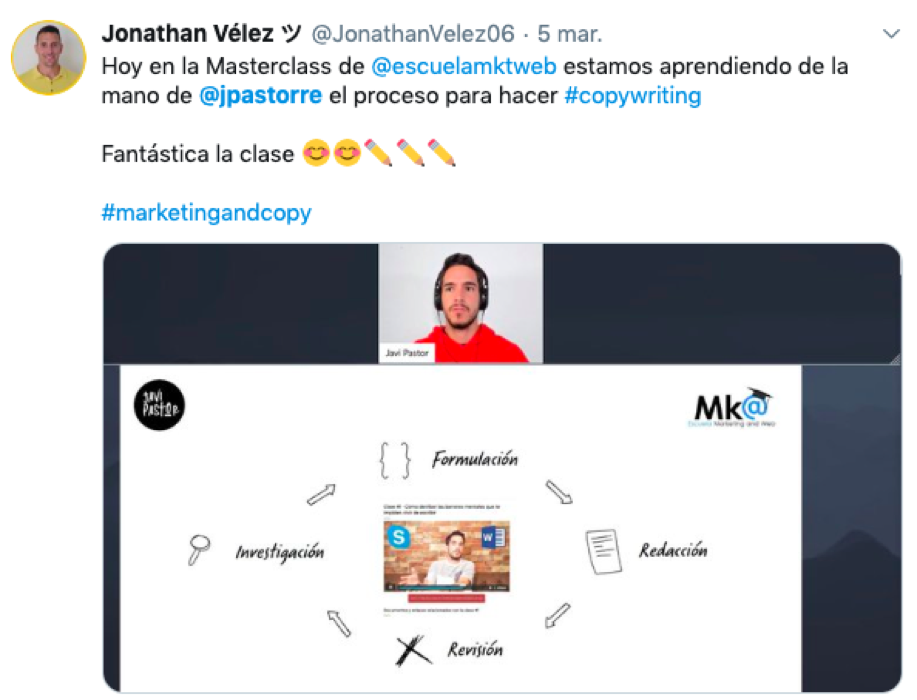Click the Mk@ school logo
Viewport: 917px width, 700px height.
(x=732, y=407)
